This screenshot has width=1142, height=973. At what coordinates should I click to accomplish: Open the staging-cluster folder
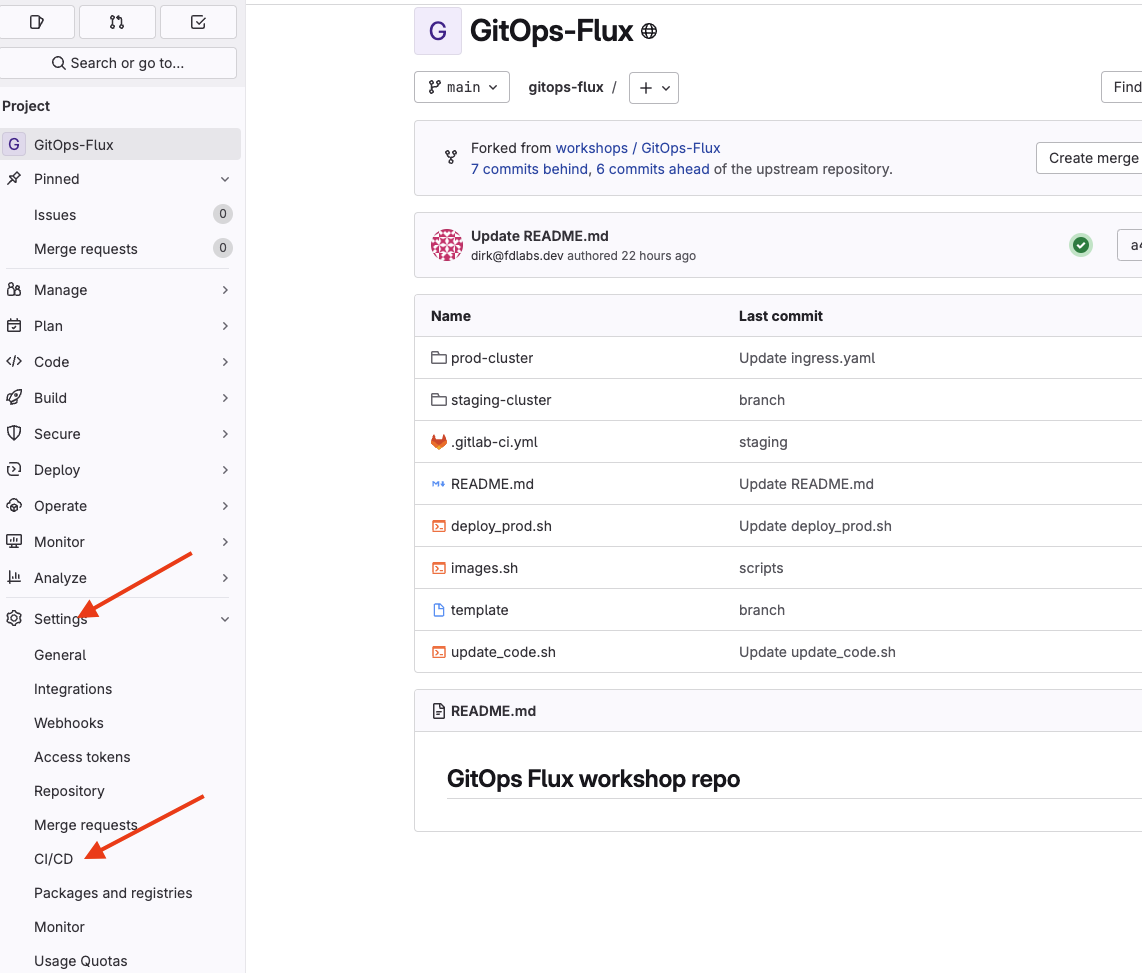[501, 400]
